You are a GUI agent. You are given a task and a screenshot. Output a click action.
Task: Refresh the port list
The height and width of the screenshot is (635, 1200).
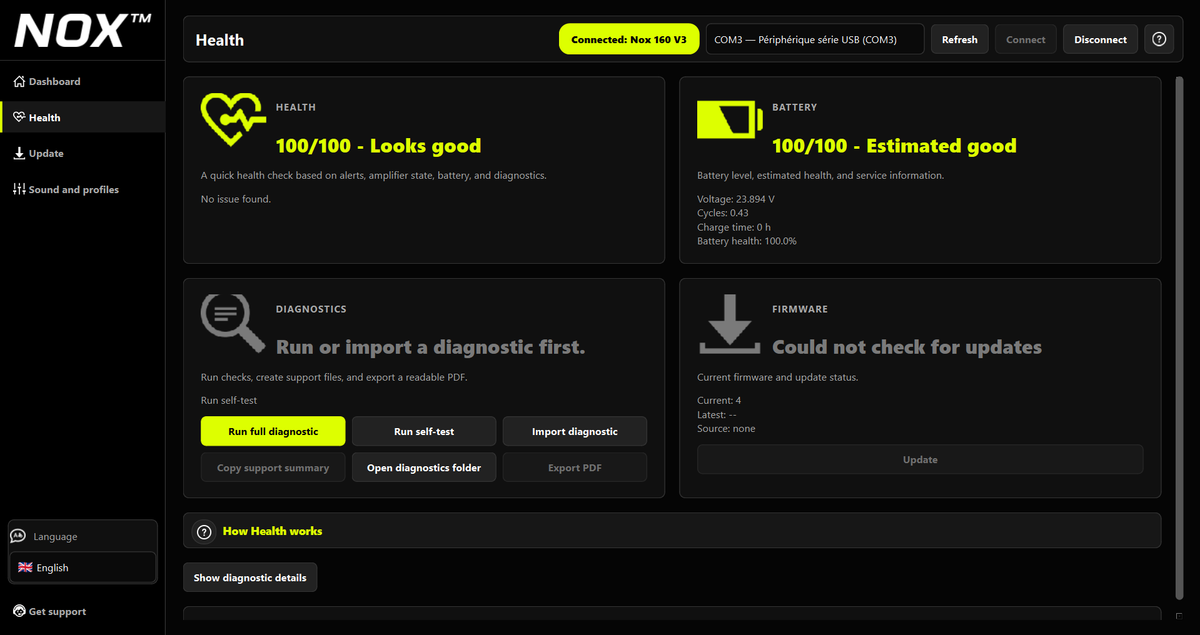[x=960, y=39]
